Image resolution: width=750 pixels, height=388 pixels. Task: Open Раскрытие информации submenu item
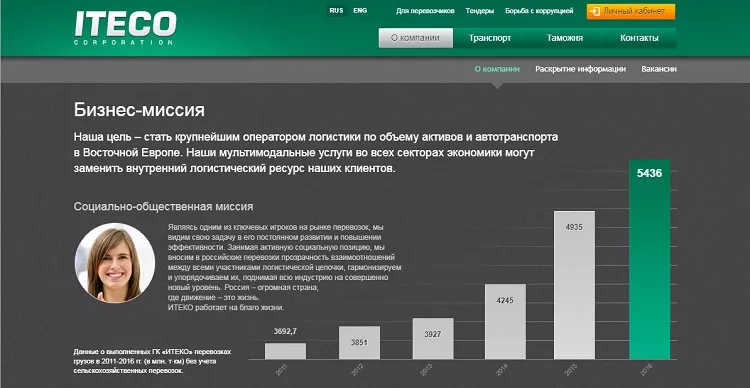(x=581, y=69)
